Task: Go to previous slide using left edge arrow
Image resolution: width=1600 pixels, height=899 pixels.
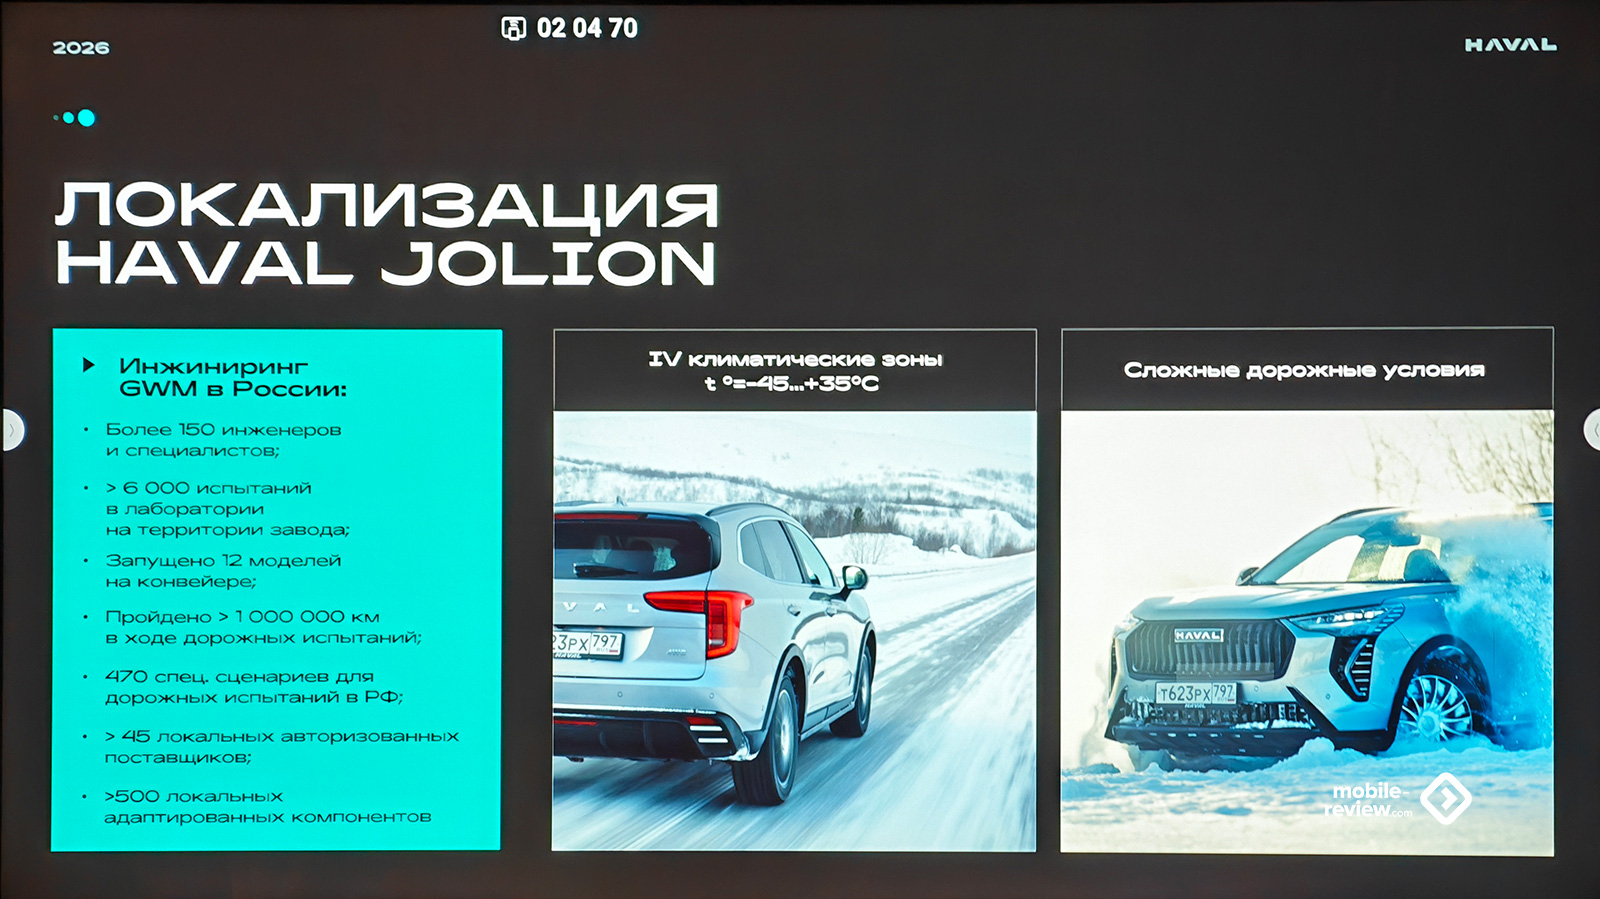Action: coord(10,430)
